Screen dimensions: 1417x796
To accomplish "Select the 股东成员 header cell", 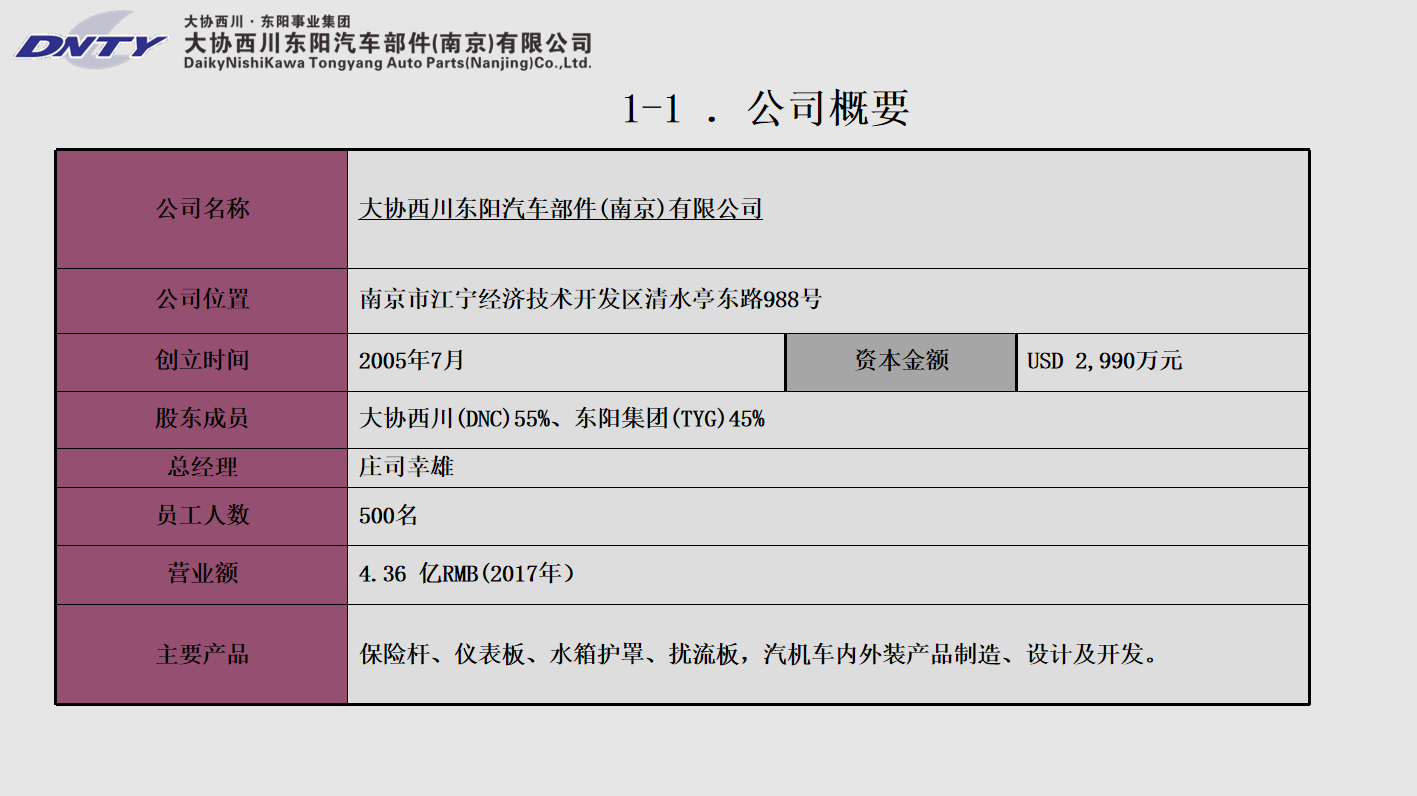I will (x=203, y=419).
